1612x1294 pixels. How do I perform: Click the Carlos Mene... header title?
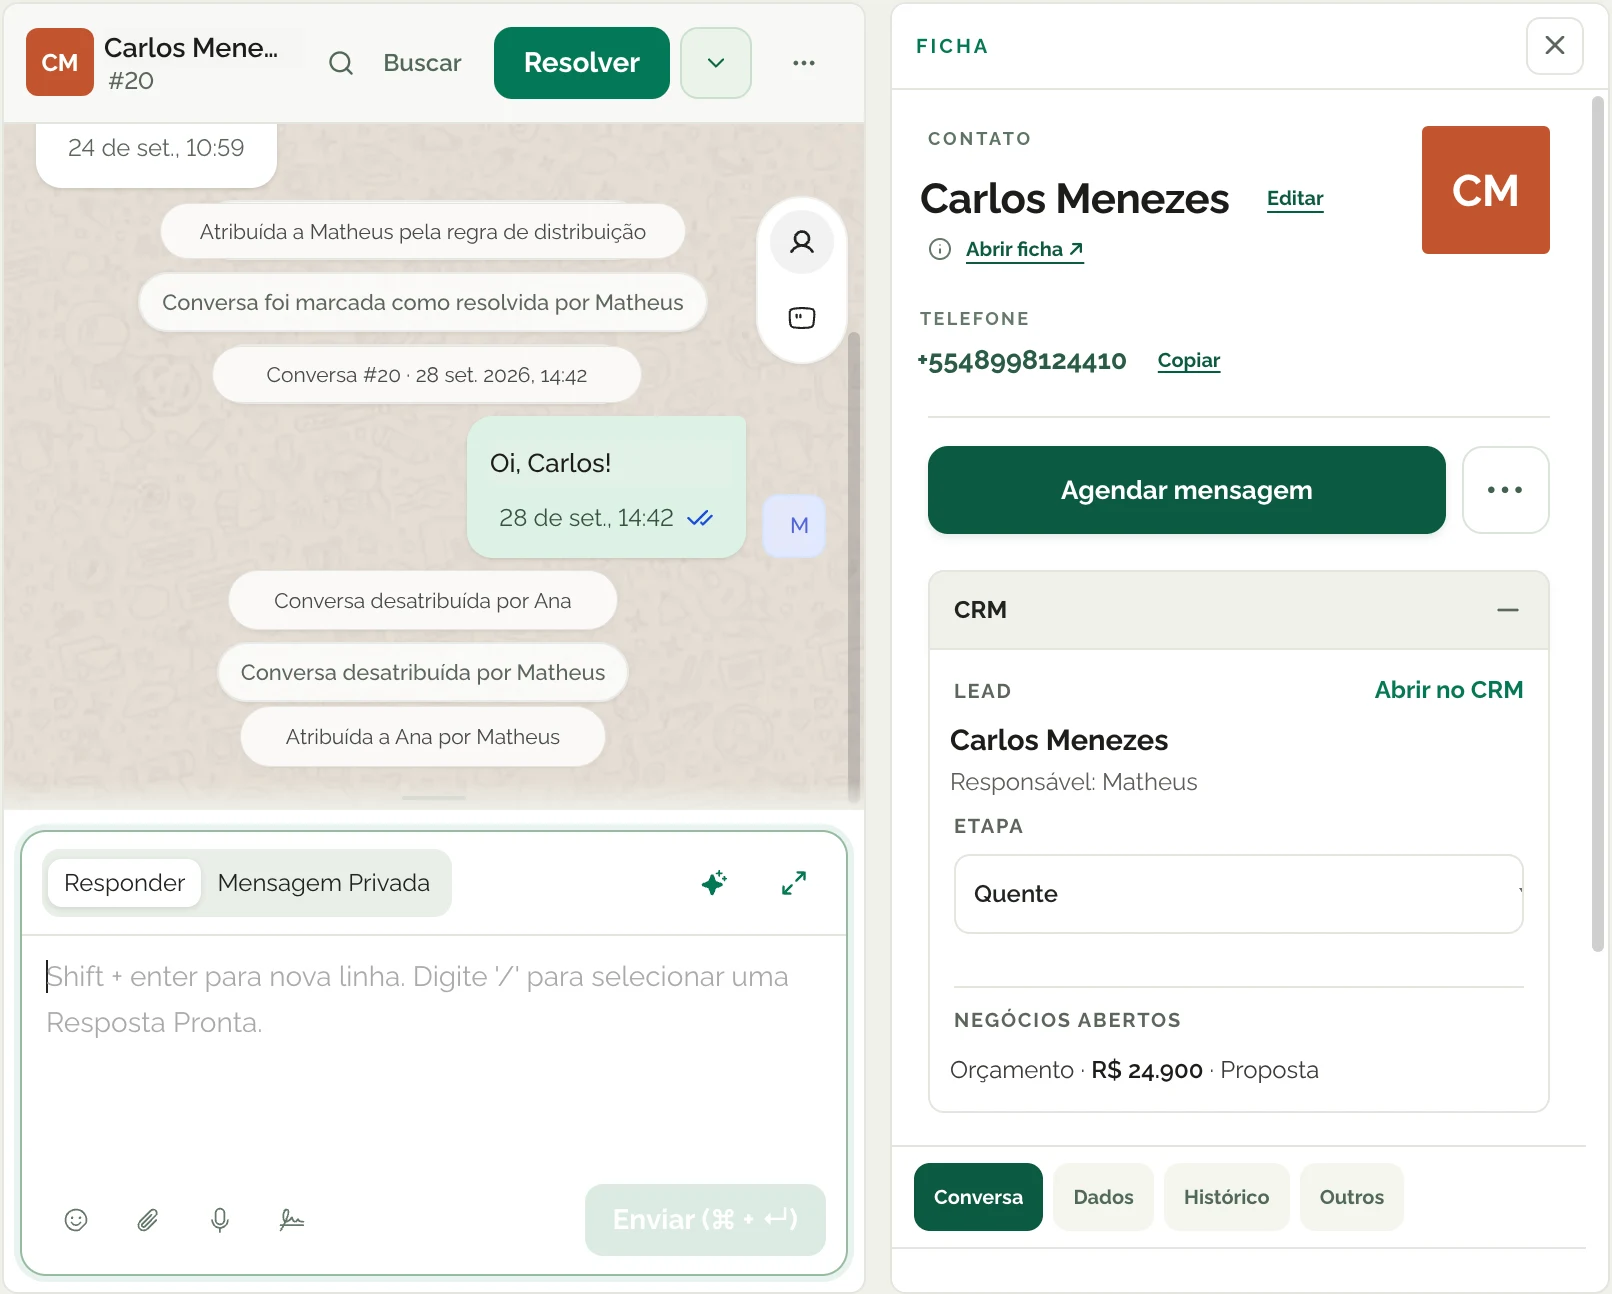[x=191, y=47]
